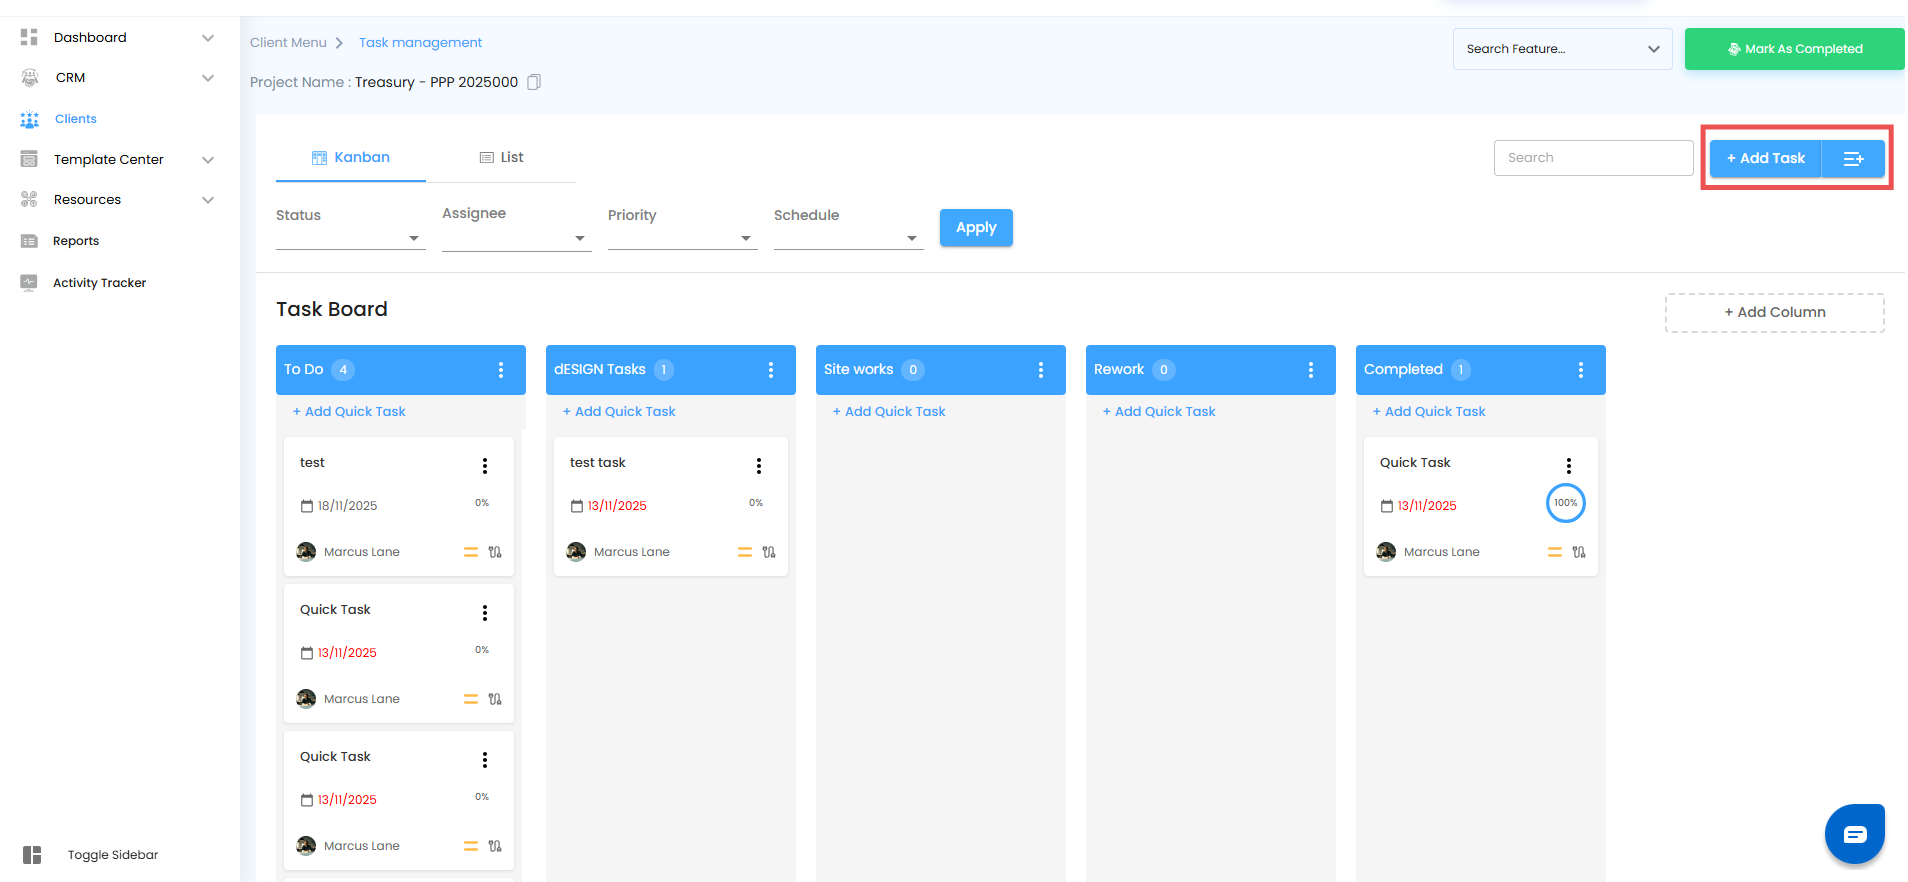Add Quick Task in dESIGN Tasks column

[x=619, y=412]
